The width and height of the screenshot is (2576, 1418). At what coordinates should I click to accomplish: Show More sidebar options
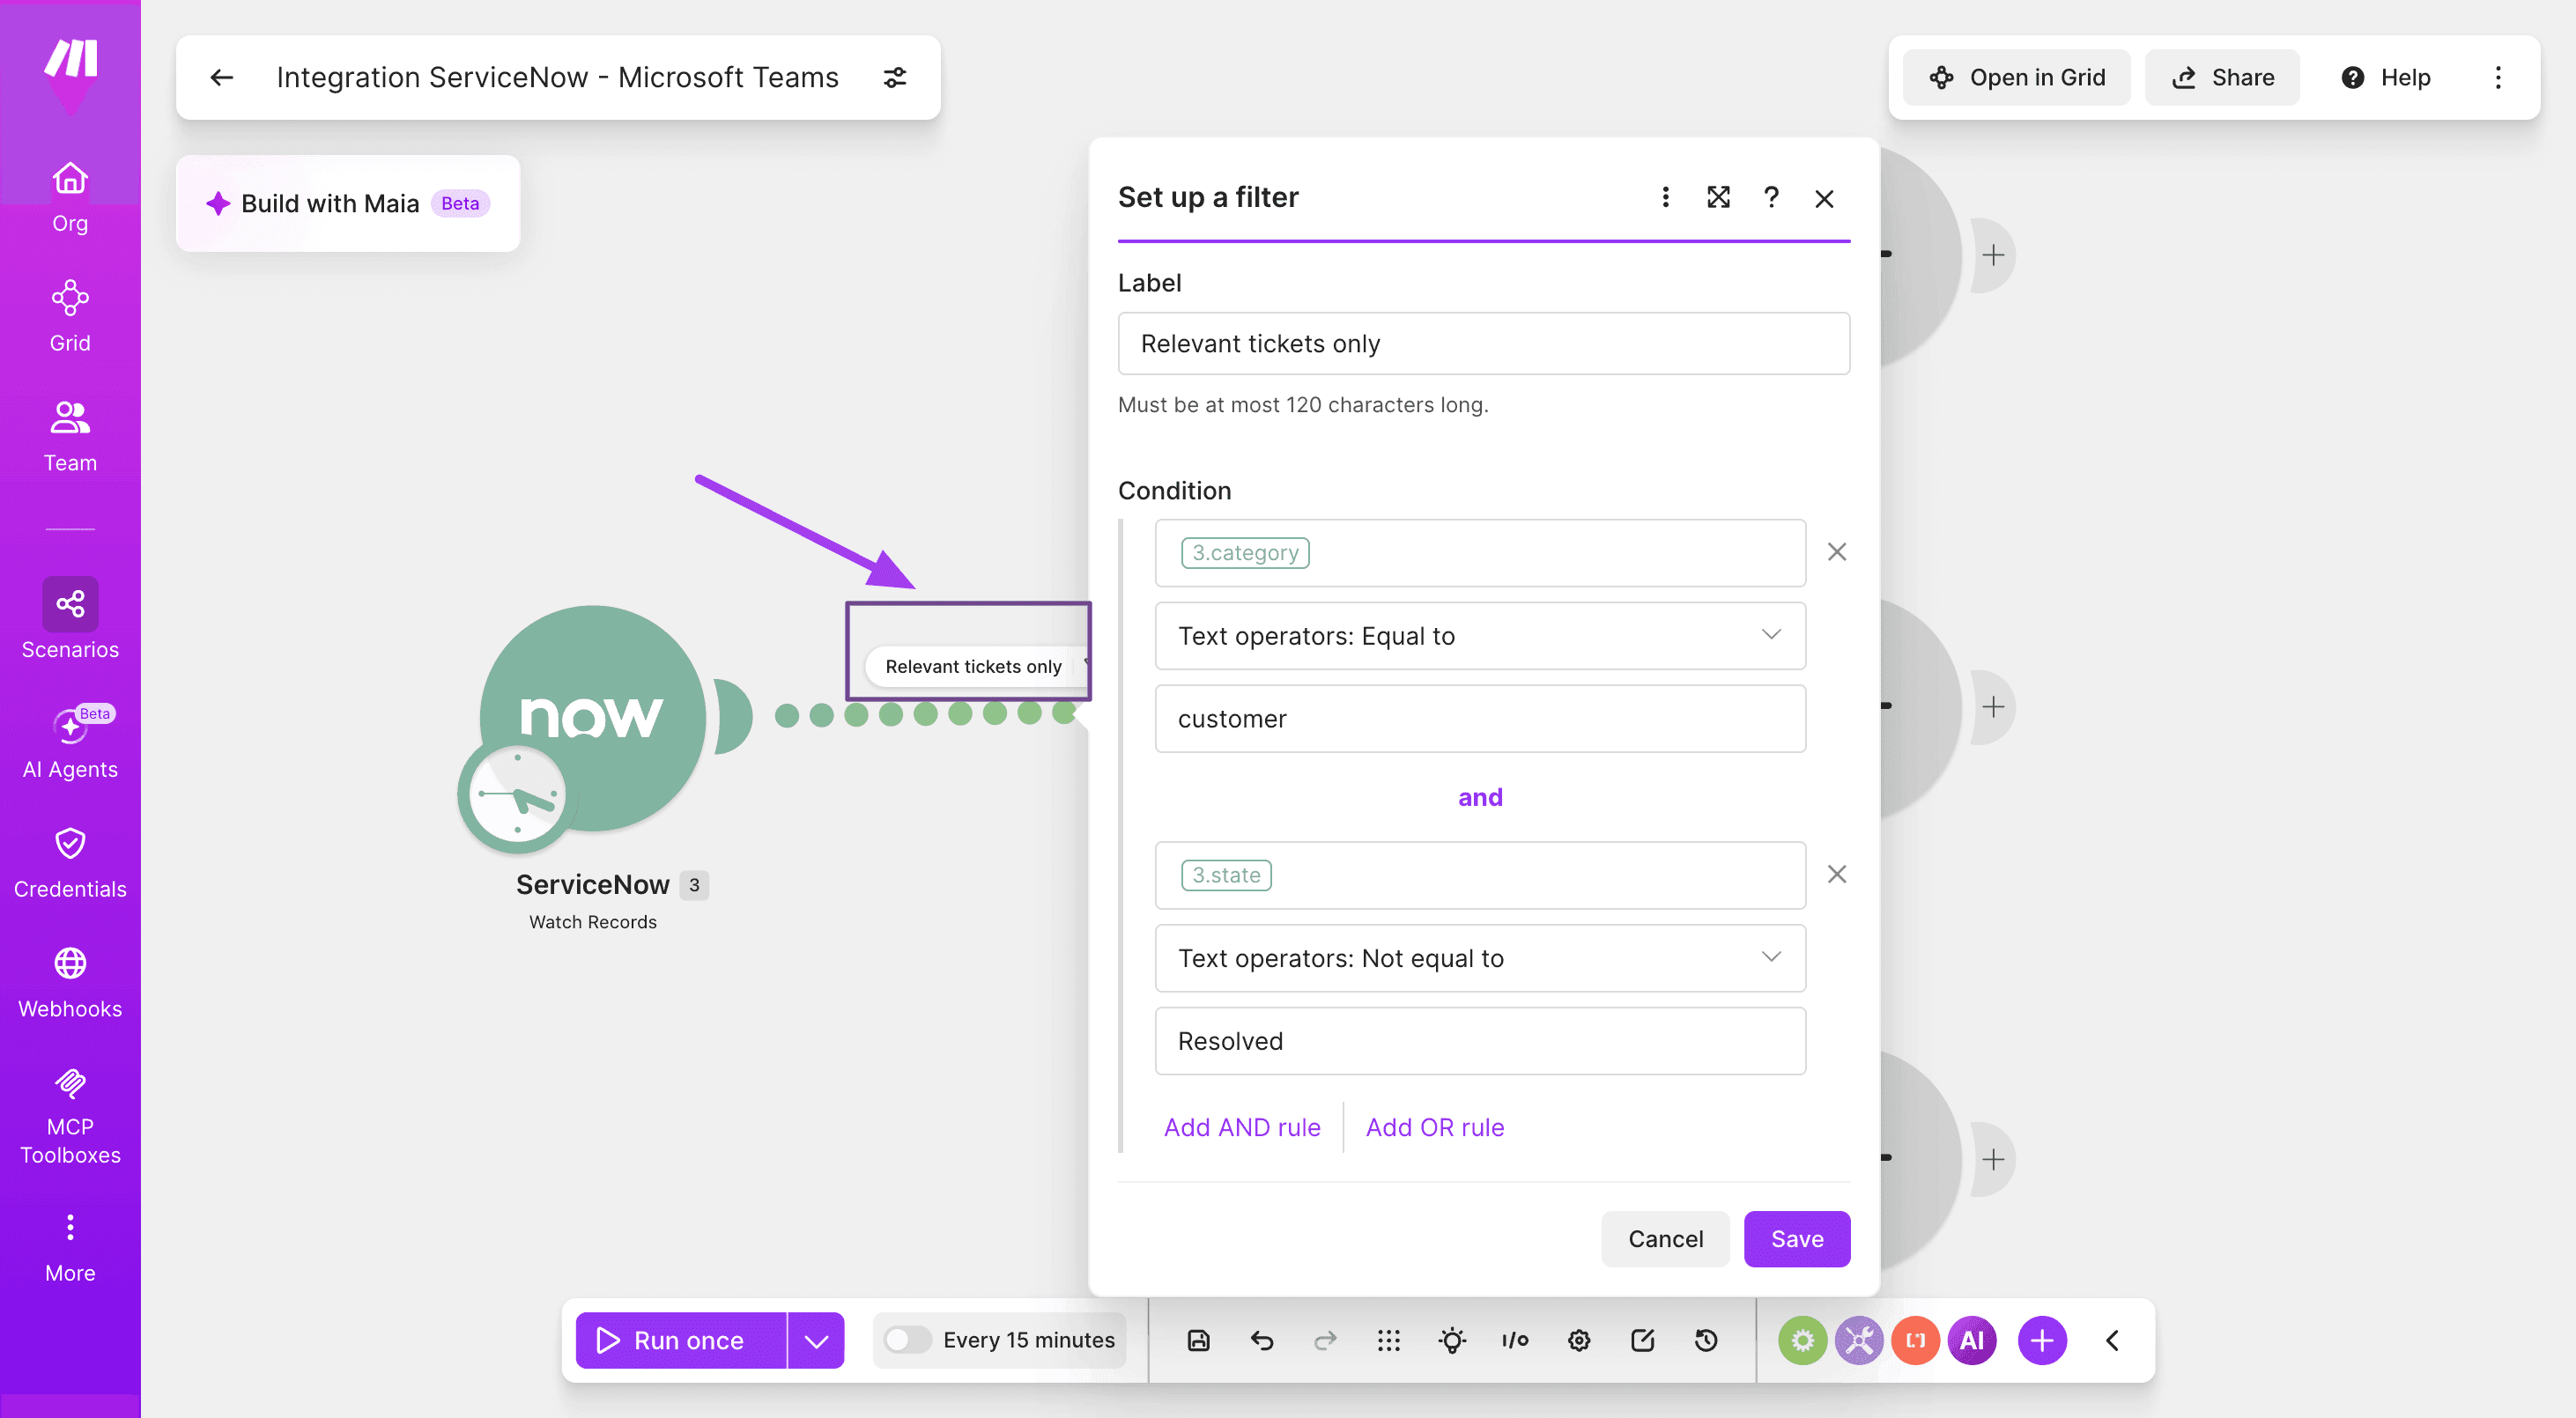point(70,1246)
